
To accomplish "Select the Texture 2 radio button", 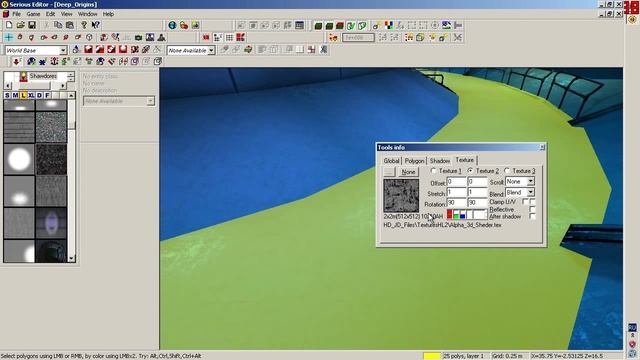I will (x=471, y=171).
